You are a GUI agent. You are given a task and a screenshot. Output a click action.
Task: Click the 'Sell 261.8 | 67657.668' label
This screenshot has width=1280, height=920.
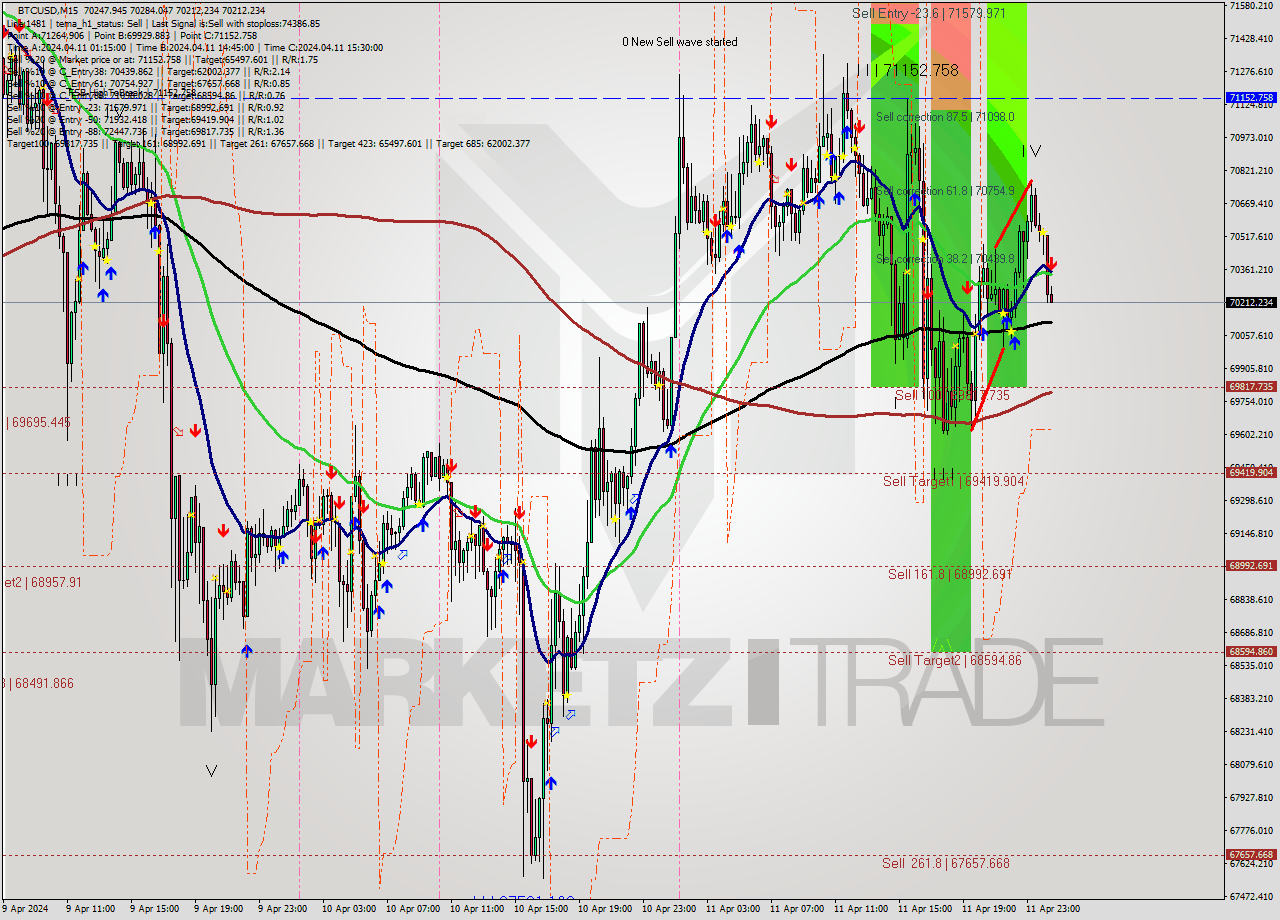(x=946, y=863)
